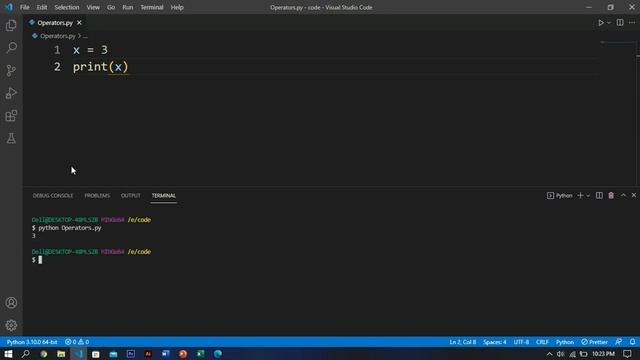This screenshot has width=640, height=360.
Task: Open notifications bell in status bar
Action: pyautogui.click(x=632, y=342)
